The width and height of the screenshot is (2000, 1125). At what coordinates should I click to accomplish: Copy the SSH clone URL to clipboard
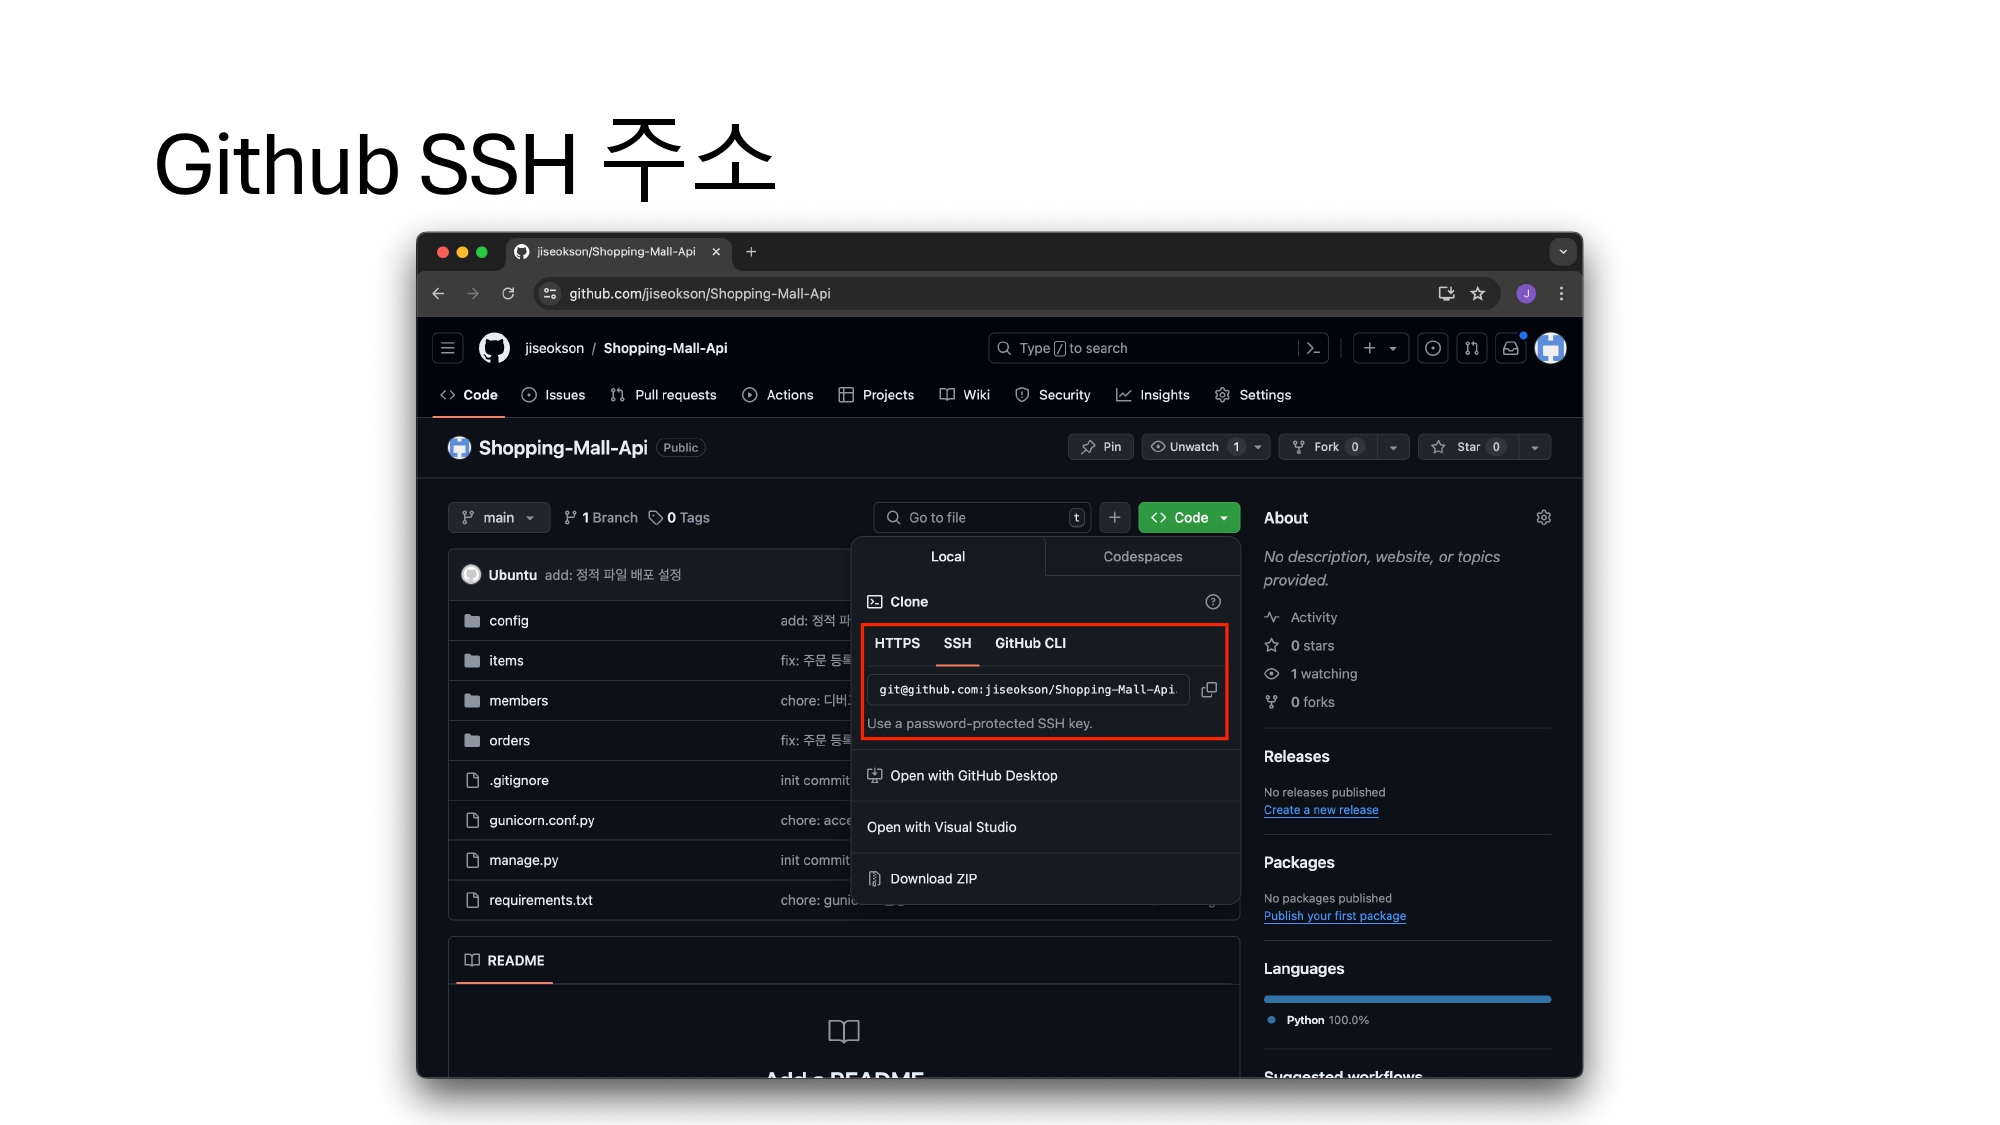point(1209,690)
